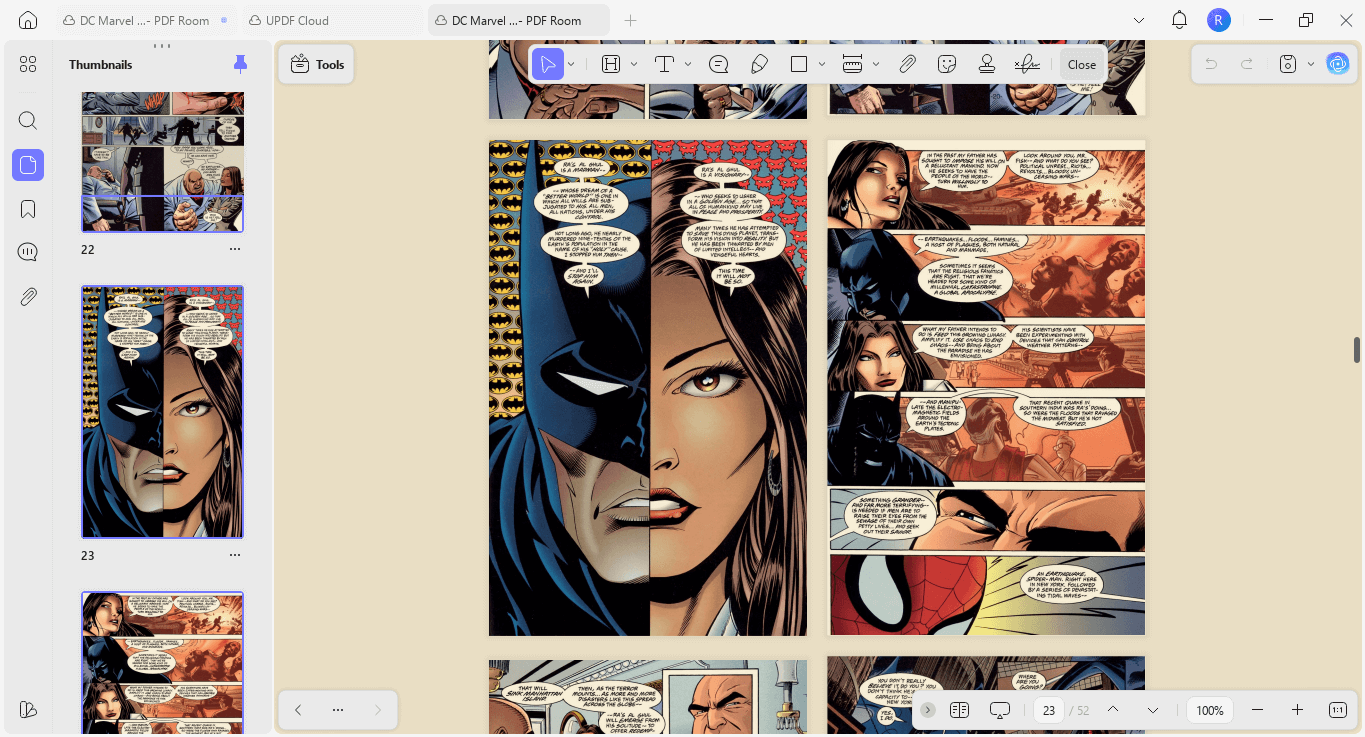The width and height of the screenshot is (1365, 737).
Task: Click the page number field showing 23
Action: click(x=1049, y=710)
